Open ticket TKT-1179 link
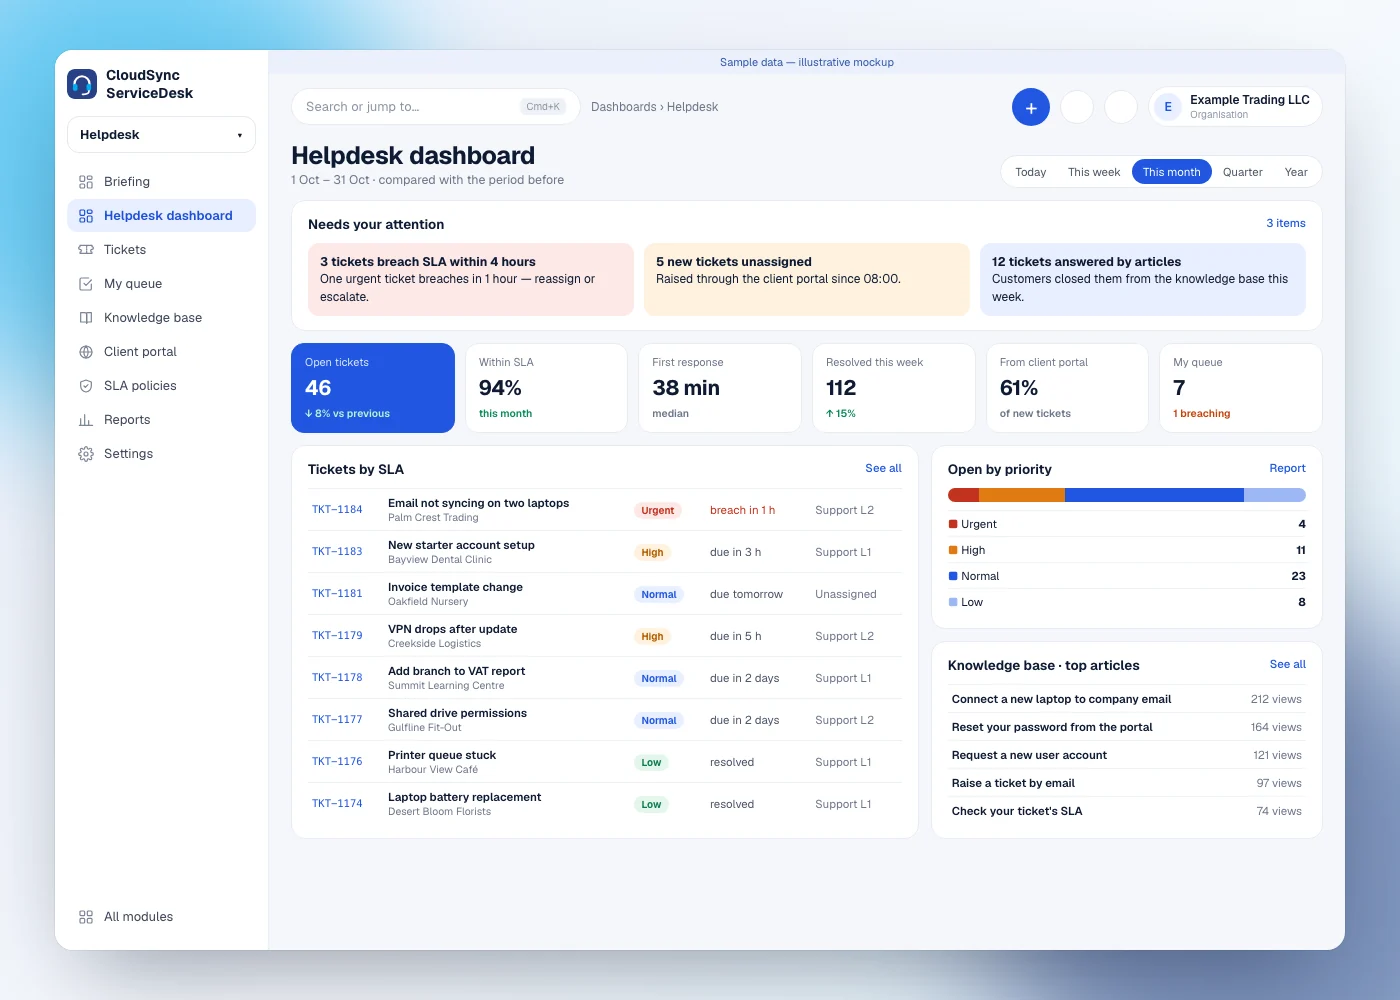The image size is (1400, 1000). pos(337,636)
